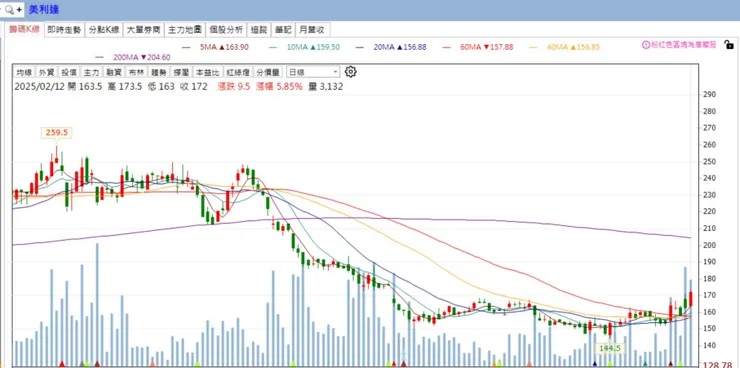740x368 pixels.
Task: Click the pink info icon before 粉紅色區塊為庫藏股
Action: (646, 45)
